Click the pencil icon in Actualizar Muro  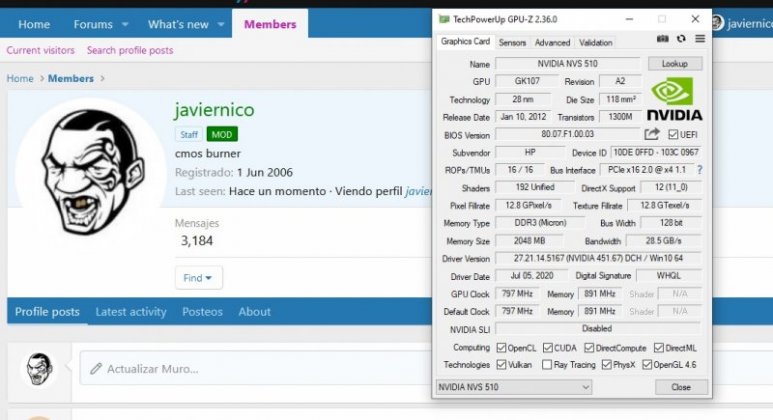pyautogui.click(x=96, y=369)
